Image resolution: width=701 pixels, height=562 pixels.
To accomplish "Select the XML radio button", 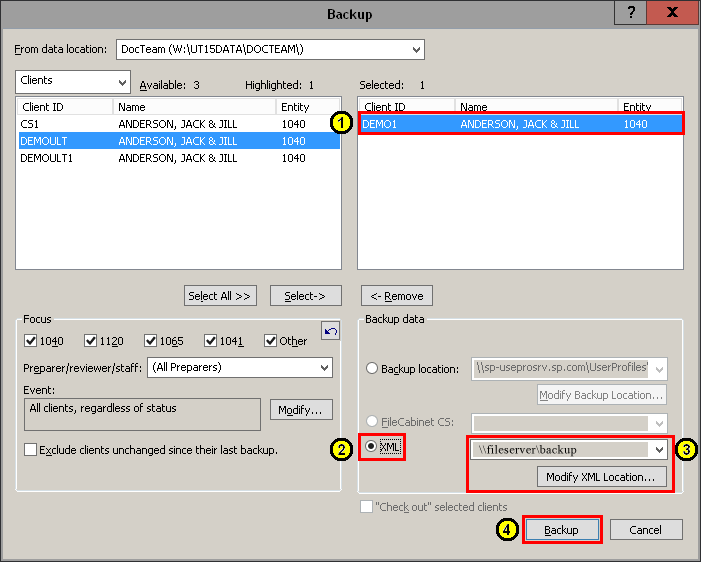I will point(372,448).
